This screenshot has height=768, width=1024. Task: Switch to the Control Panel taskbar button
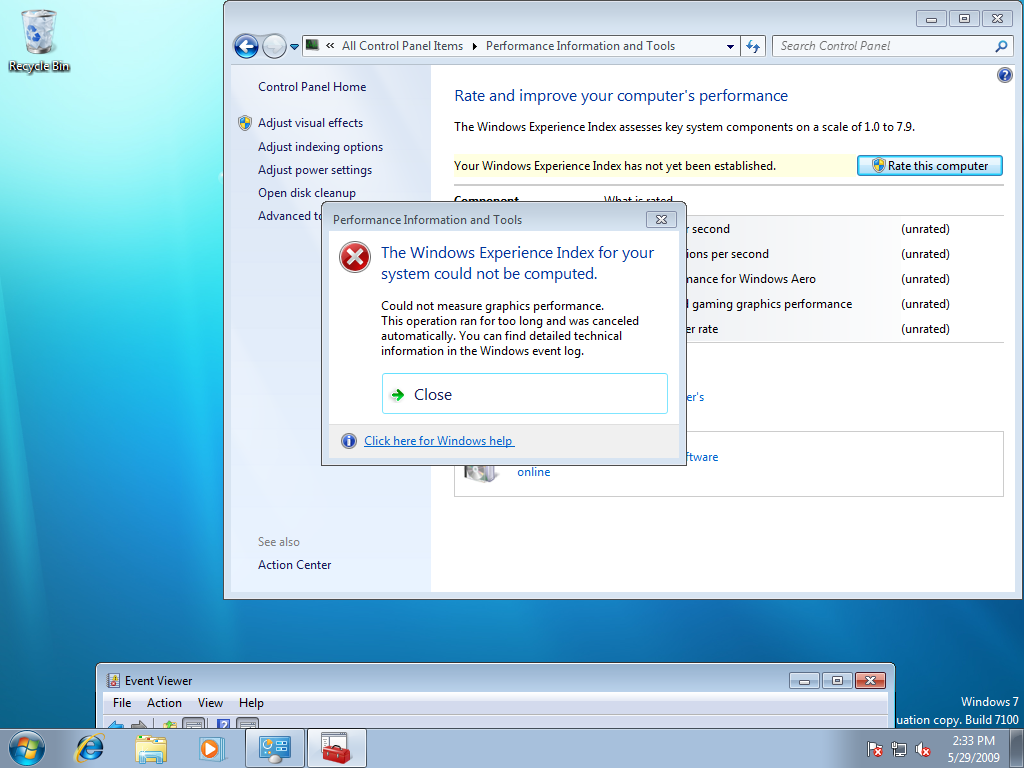(274, 748)
